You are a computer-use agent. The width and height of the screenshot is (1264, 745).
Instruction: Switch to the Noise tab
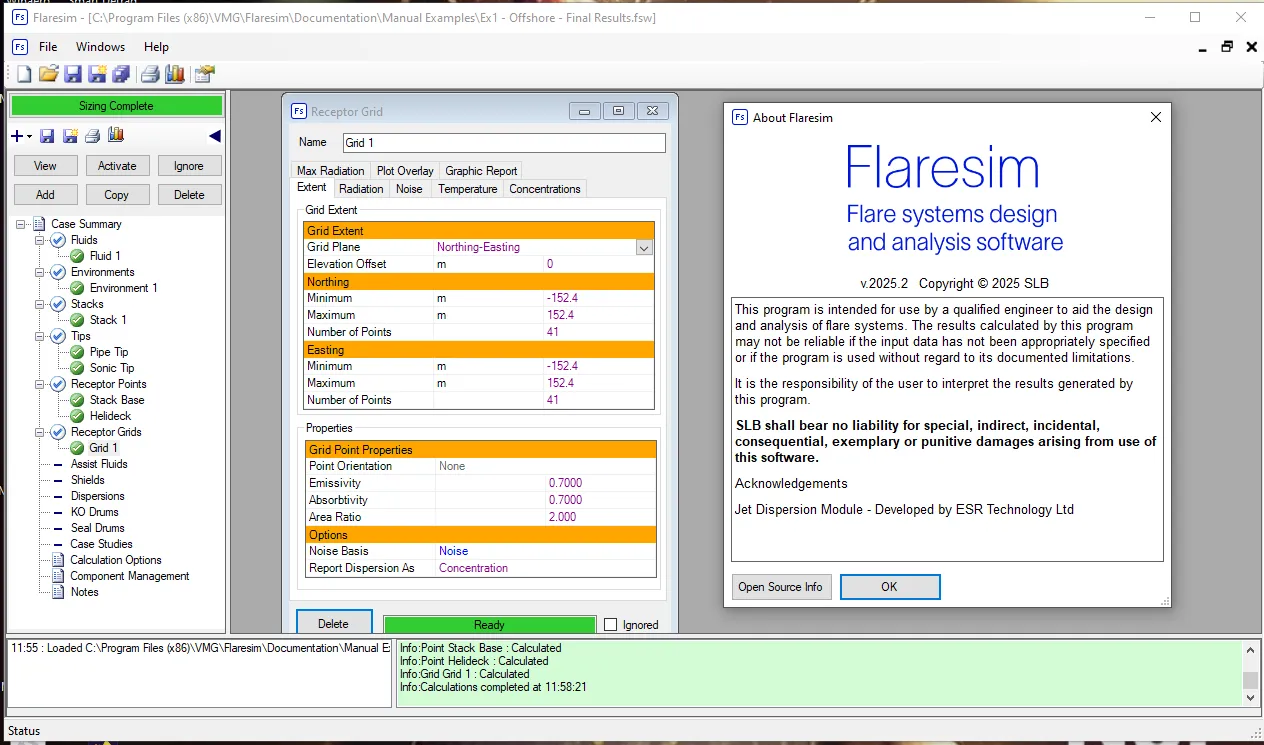[409, 189]
